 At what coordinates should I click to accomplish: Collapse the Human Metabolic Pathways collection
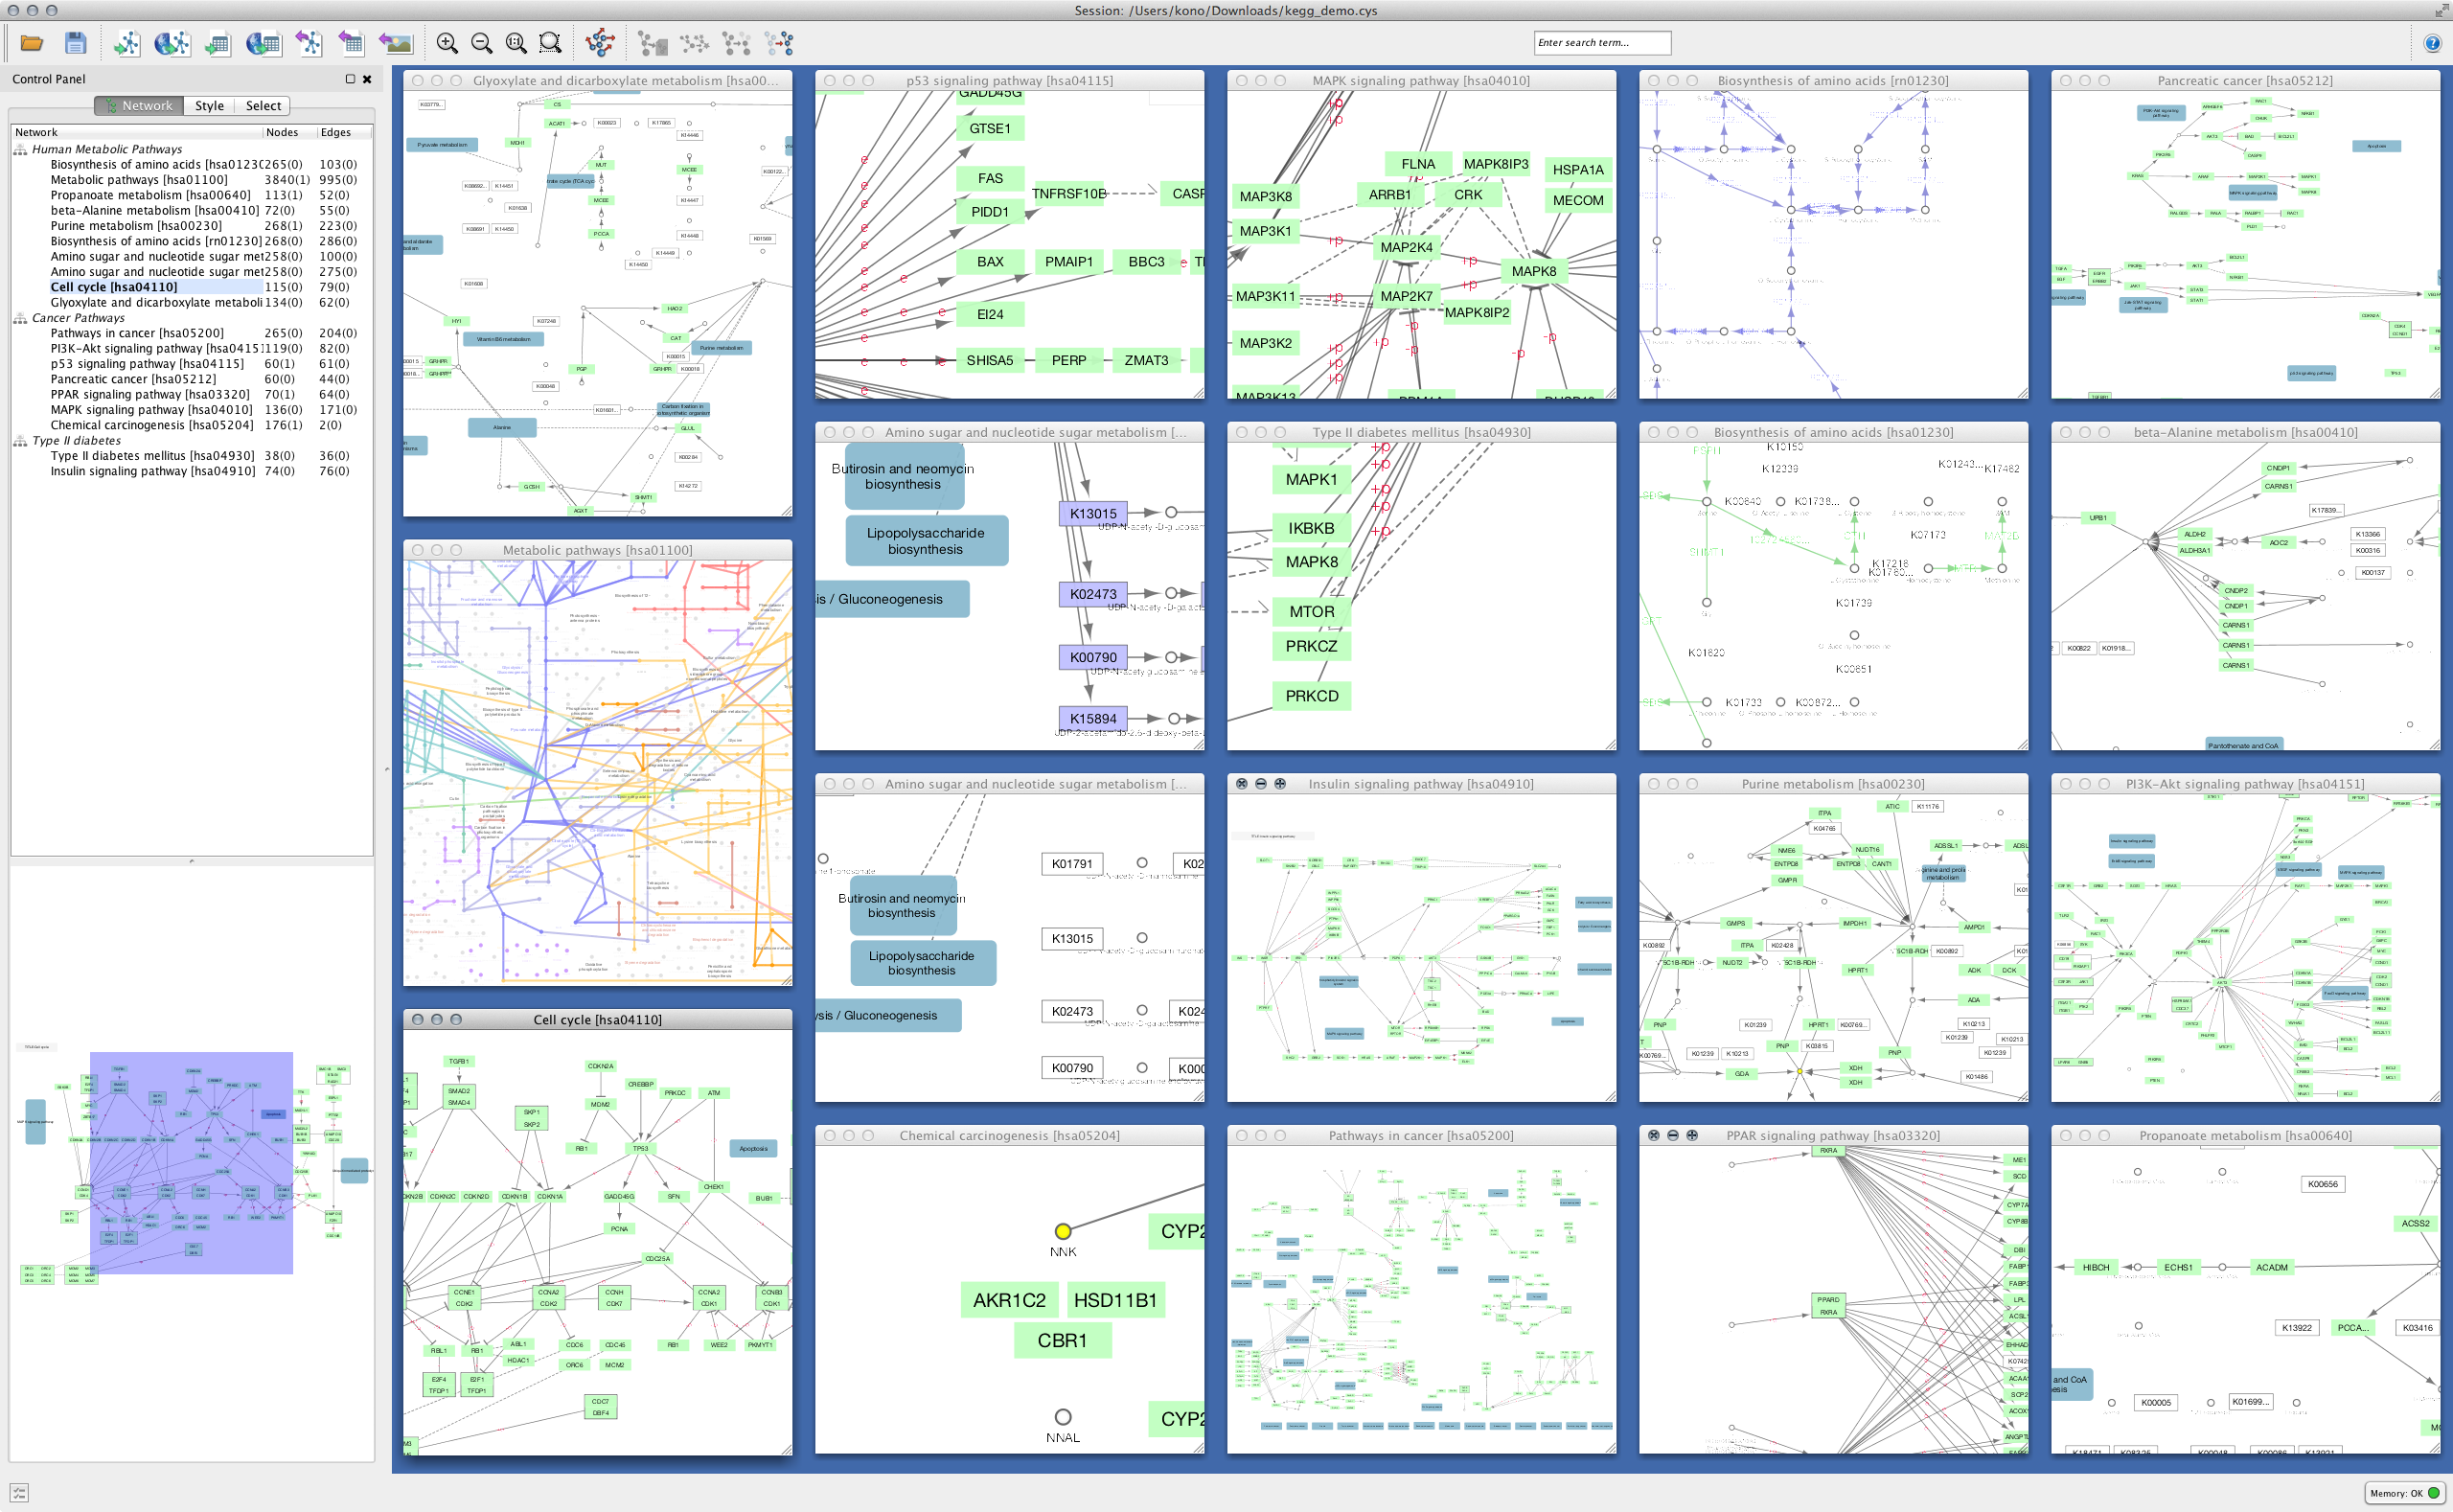click(20, 150)
